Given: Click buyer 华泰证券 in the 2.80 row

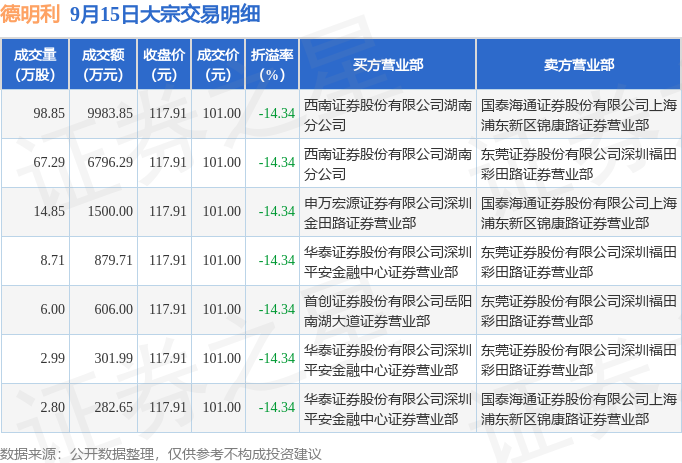Looking at the screenshot, I should click(x=388, y=409).
